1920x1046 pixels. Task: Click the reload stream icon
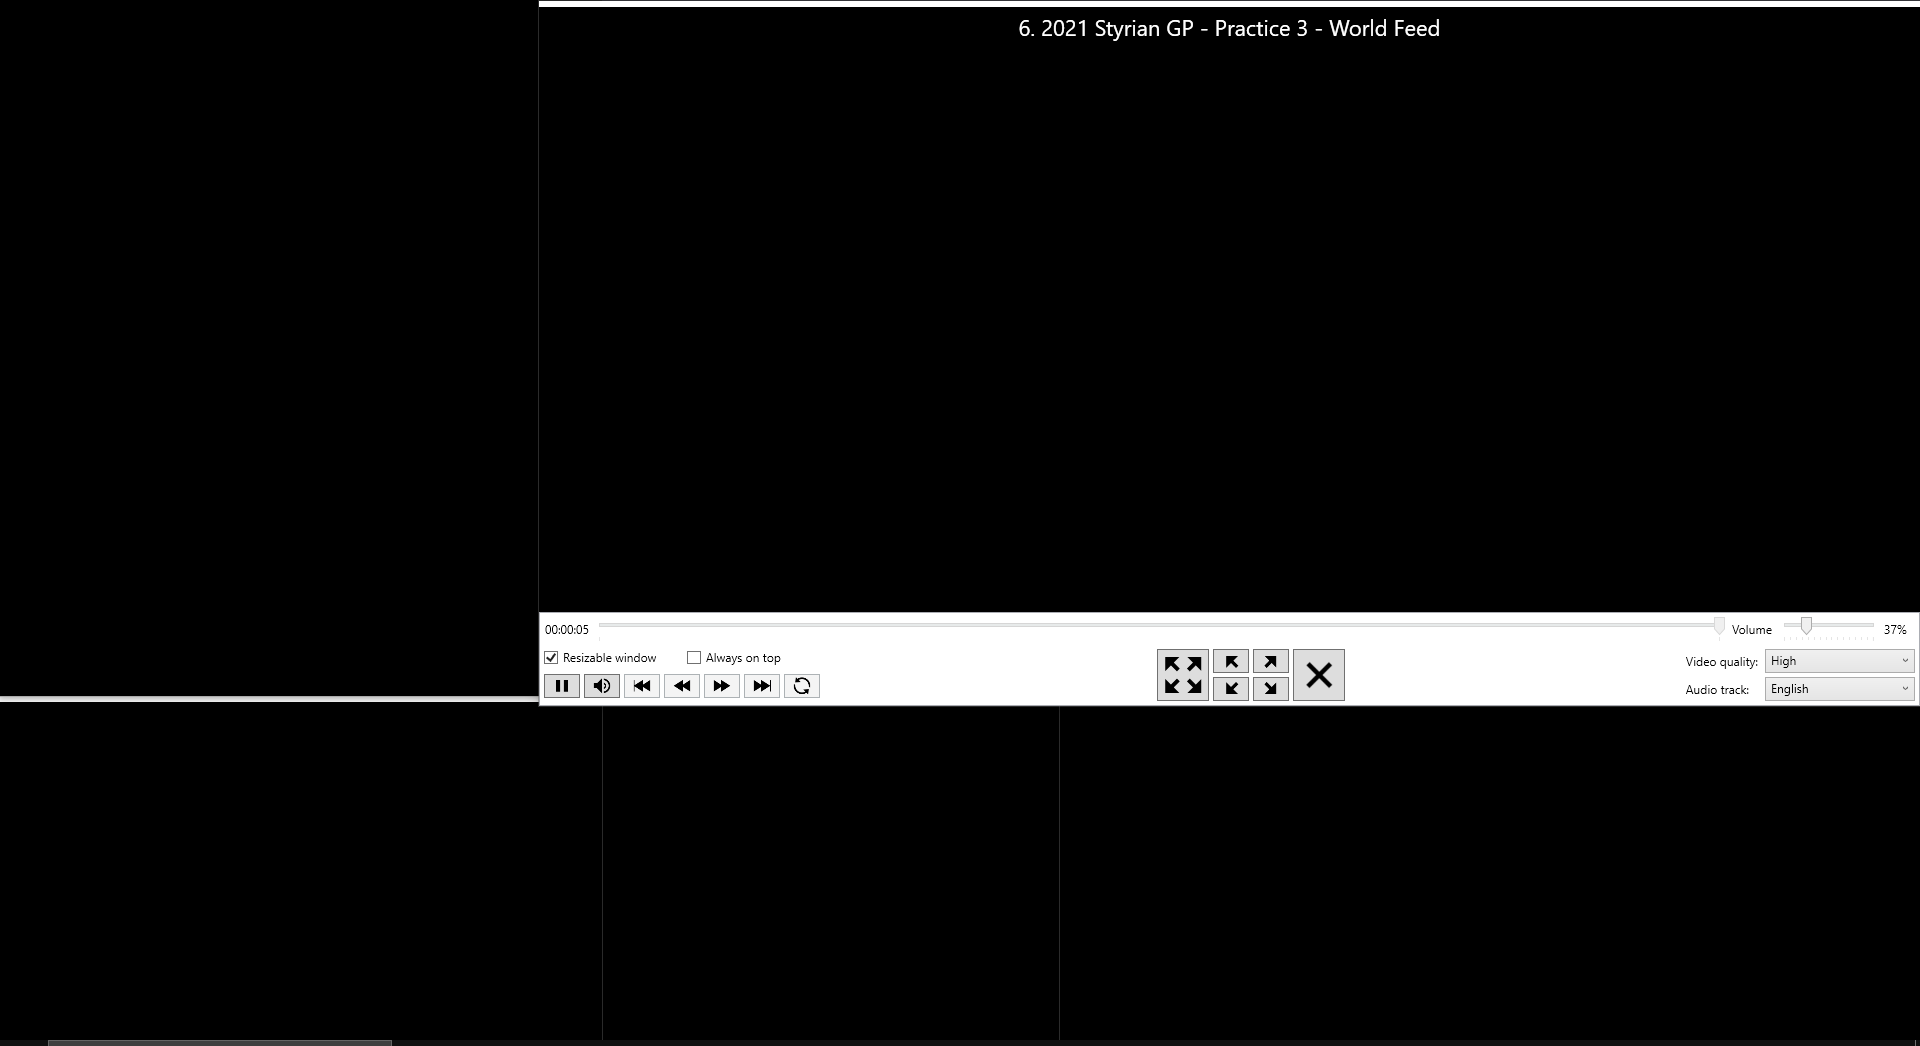801,686
